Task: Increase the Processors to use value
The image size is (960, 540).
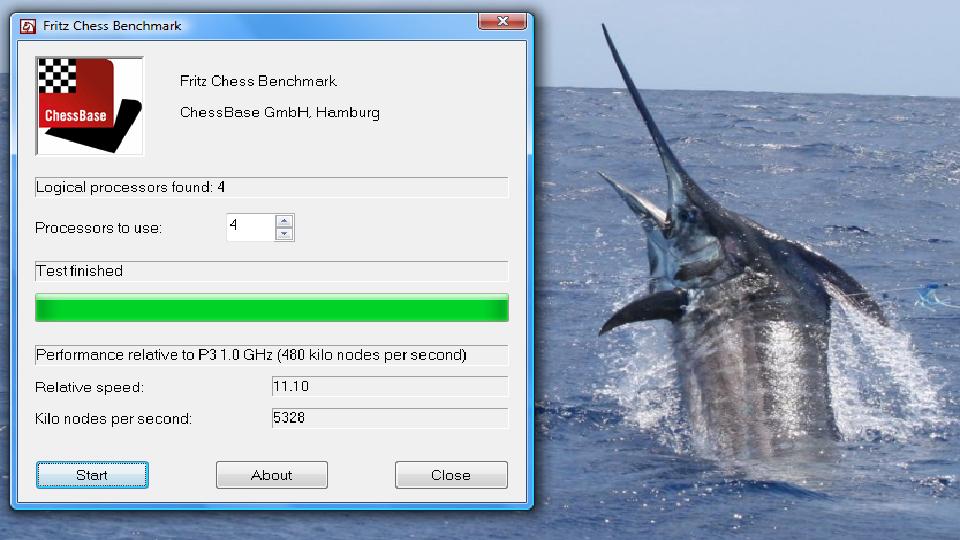Action: tap(284, 221)
